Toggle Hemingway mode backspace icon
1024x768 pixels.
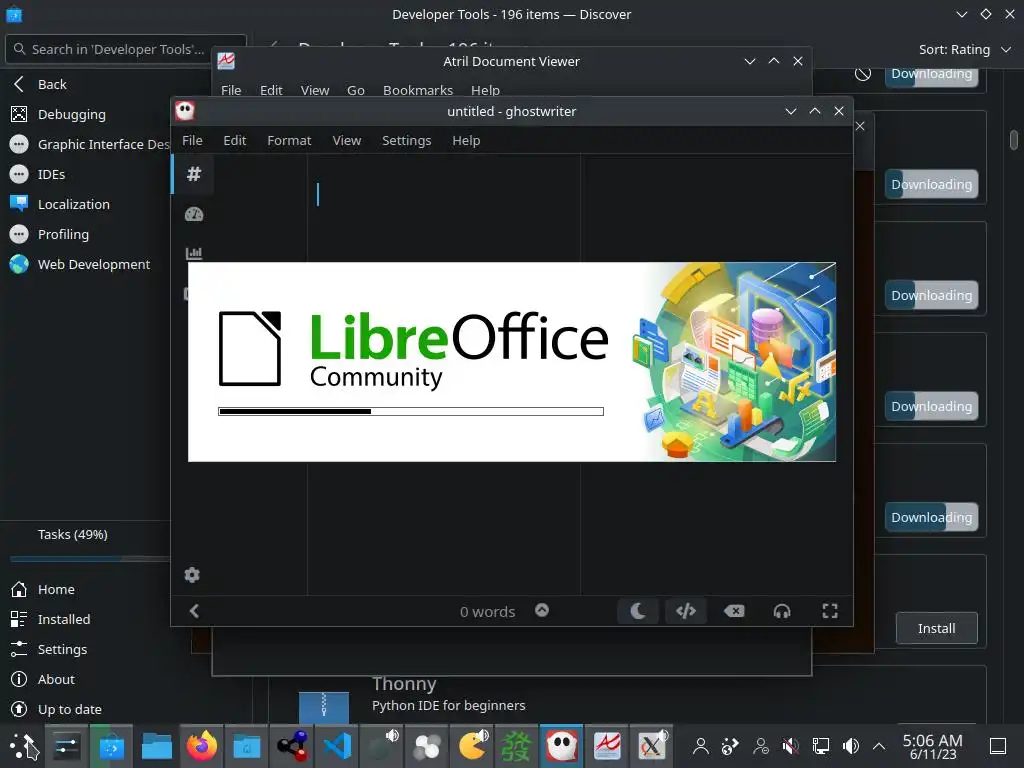[734, 611]
